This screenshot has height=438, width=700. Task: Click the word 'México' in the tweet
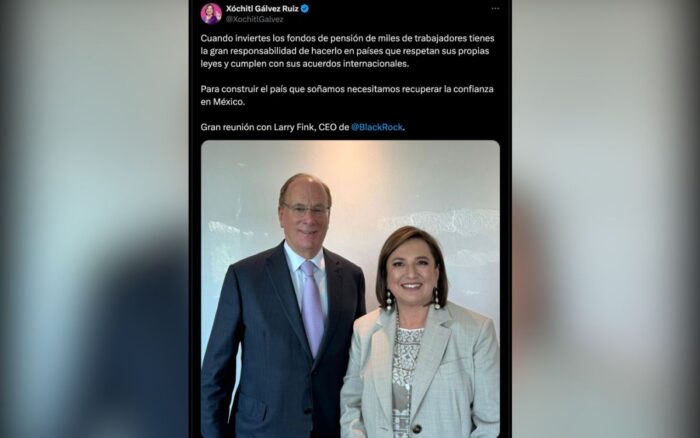pos(228,102)
